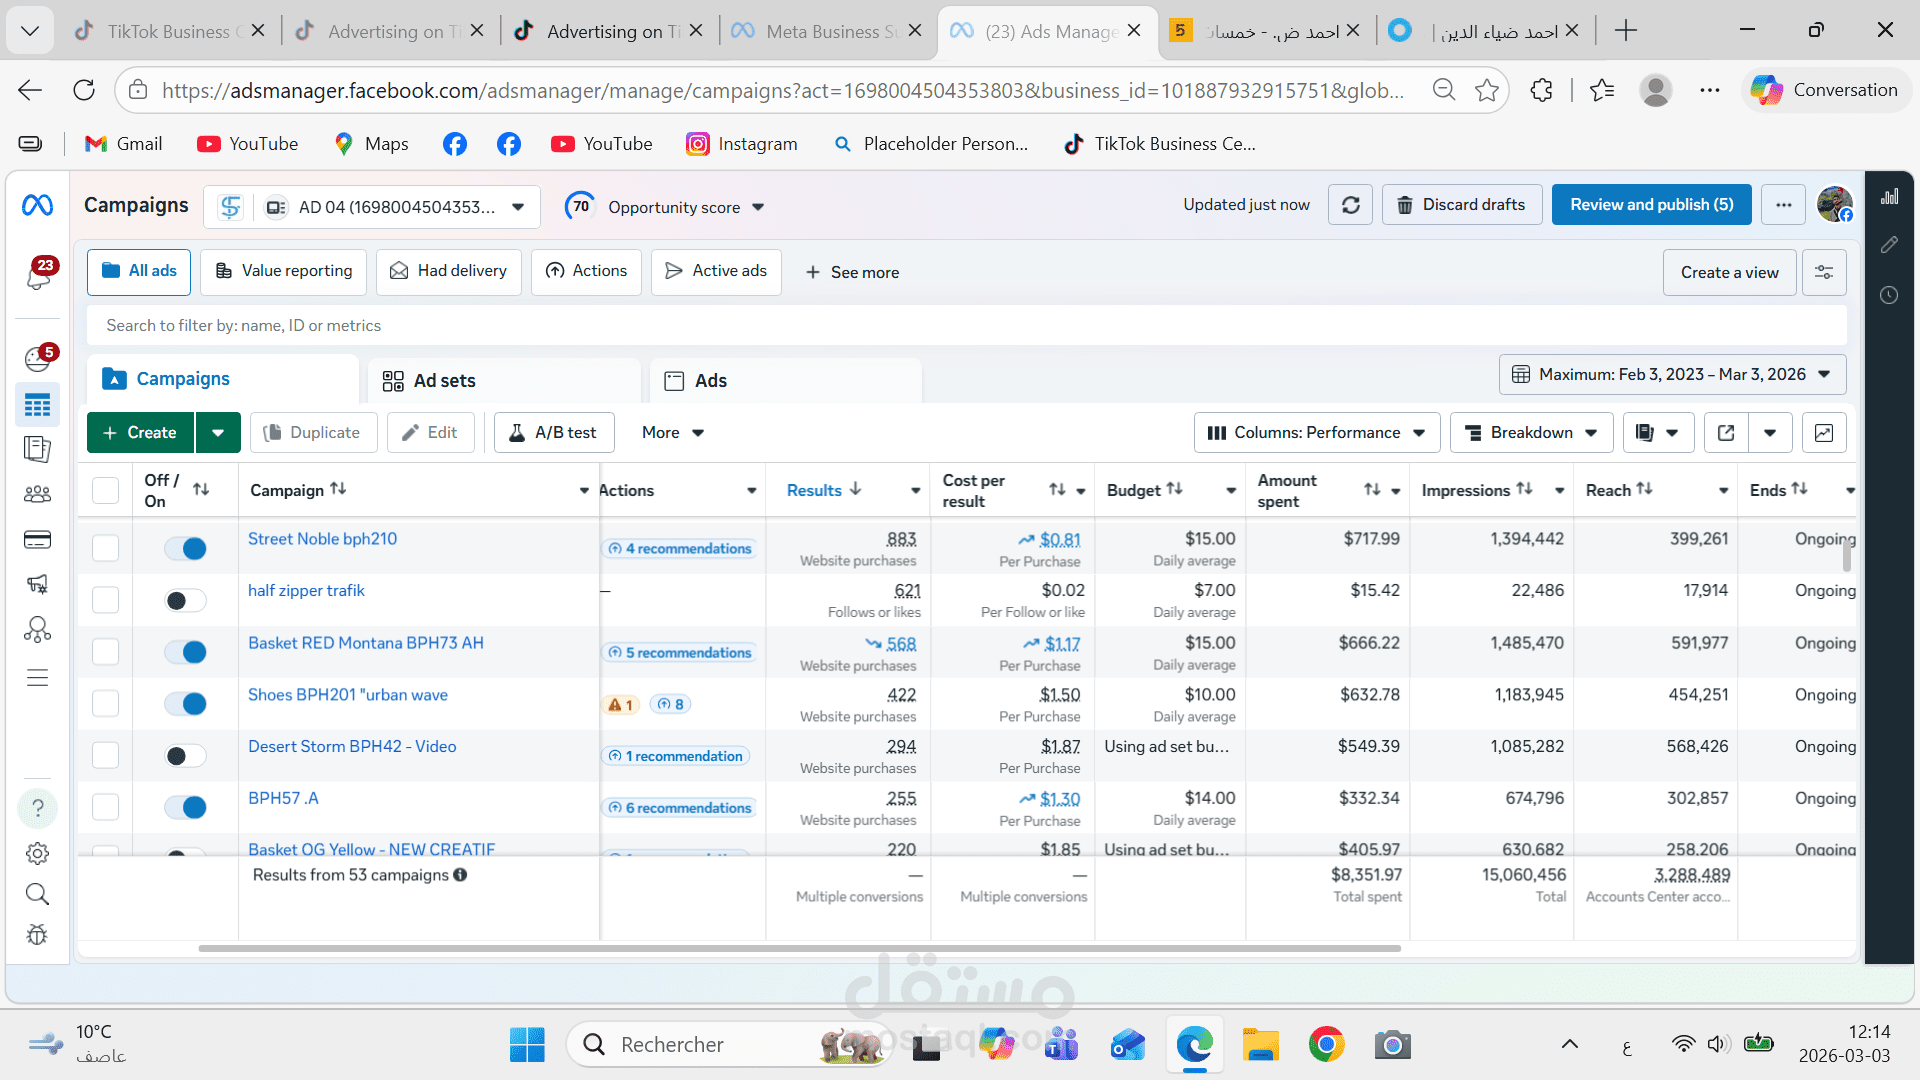Open the Breakdown dropdown menu

(1530, 433)
